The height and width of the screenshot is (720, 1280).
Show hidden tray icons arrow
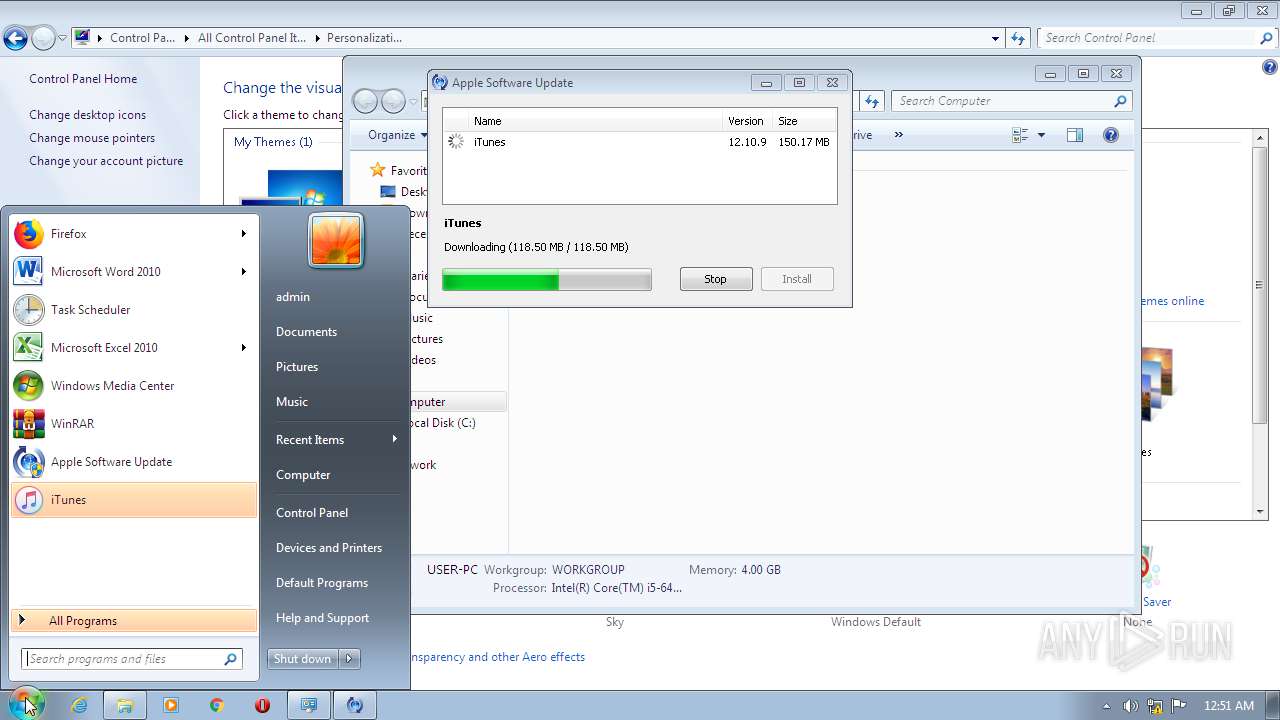point(1106,706)
